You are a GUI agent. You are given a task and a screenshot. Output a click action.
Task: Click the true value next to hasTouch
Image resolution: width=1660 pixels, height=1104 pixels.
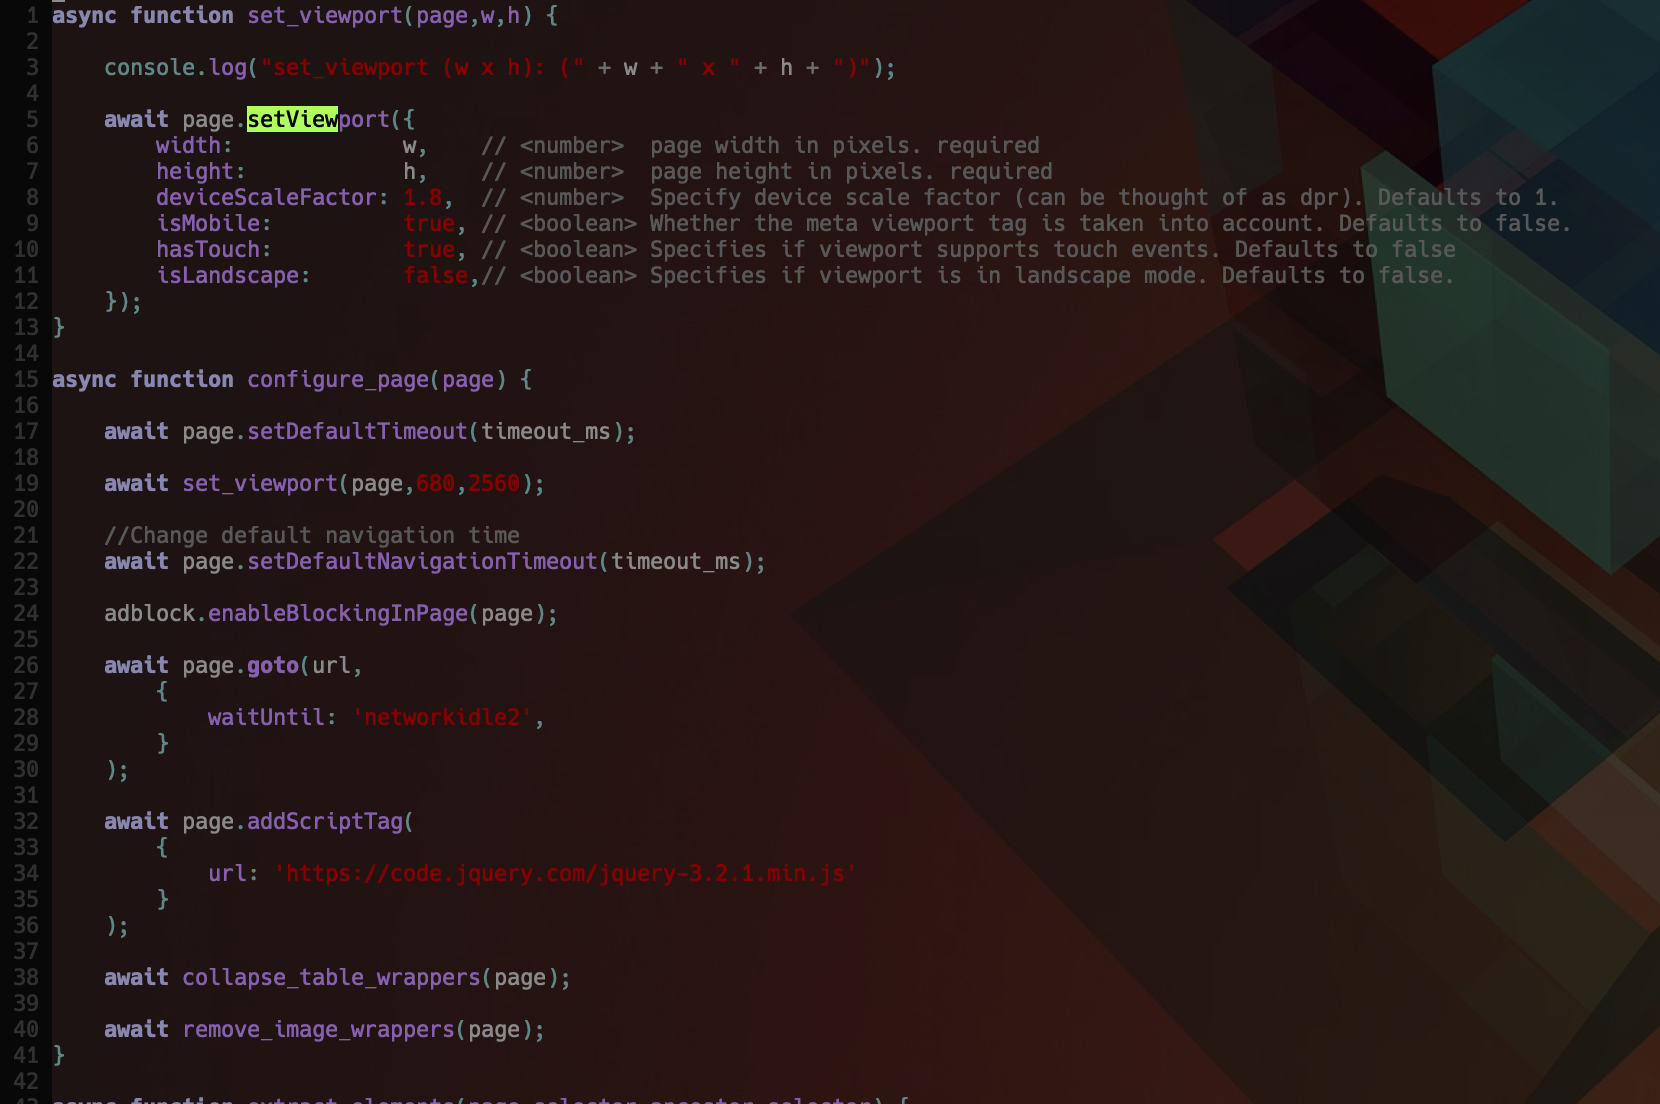pos(428,249)
